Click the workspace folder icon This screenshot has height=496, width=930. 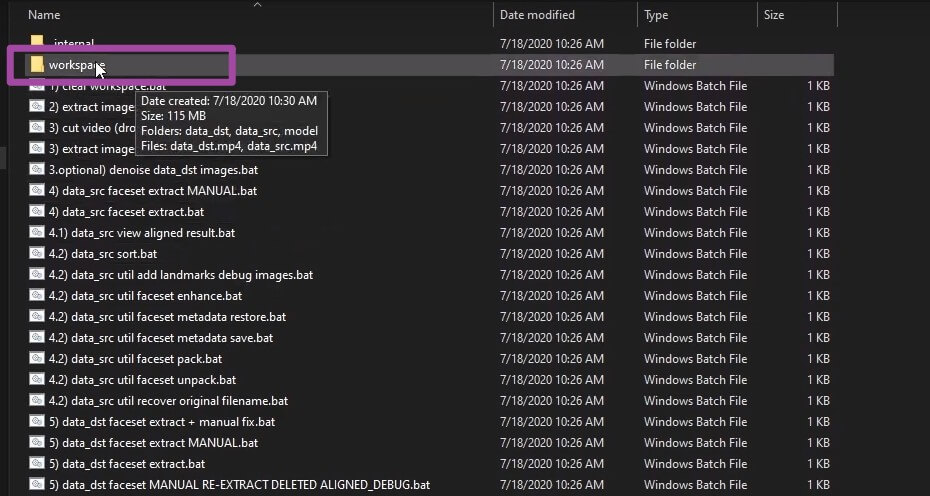pos(37,65)
